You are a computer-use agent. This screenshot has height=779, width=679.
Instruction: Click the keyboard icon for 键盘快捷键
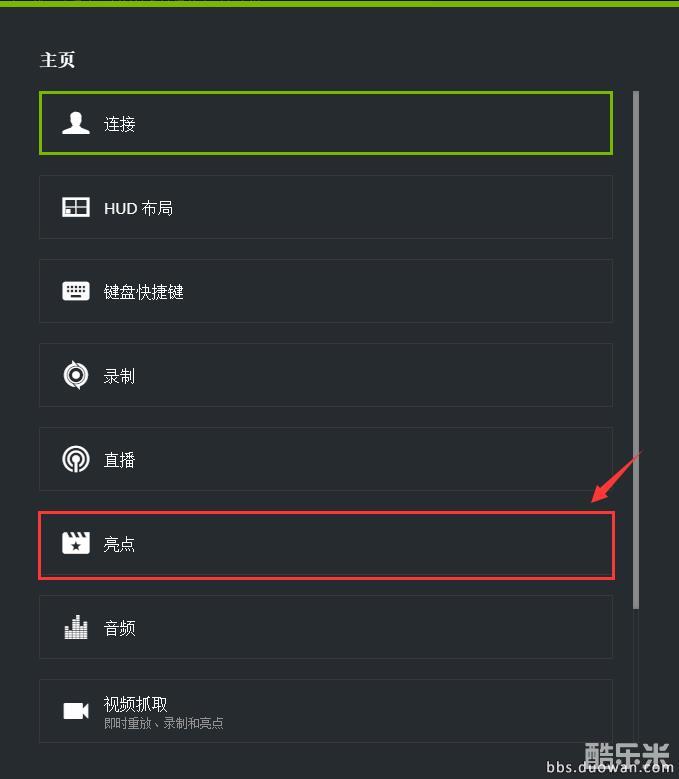pyautogui.click(x=76, y=291)
